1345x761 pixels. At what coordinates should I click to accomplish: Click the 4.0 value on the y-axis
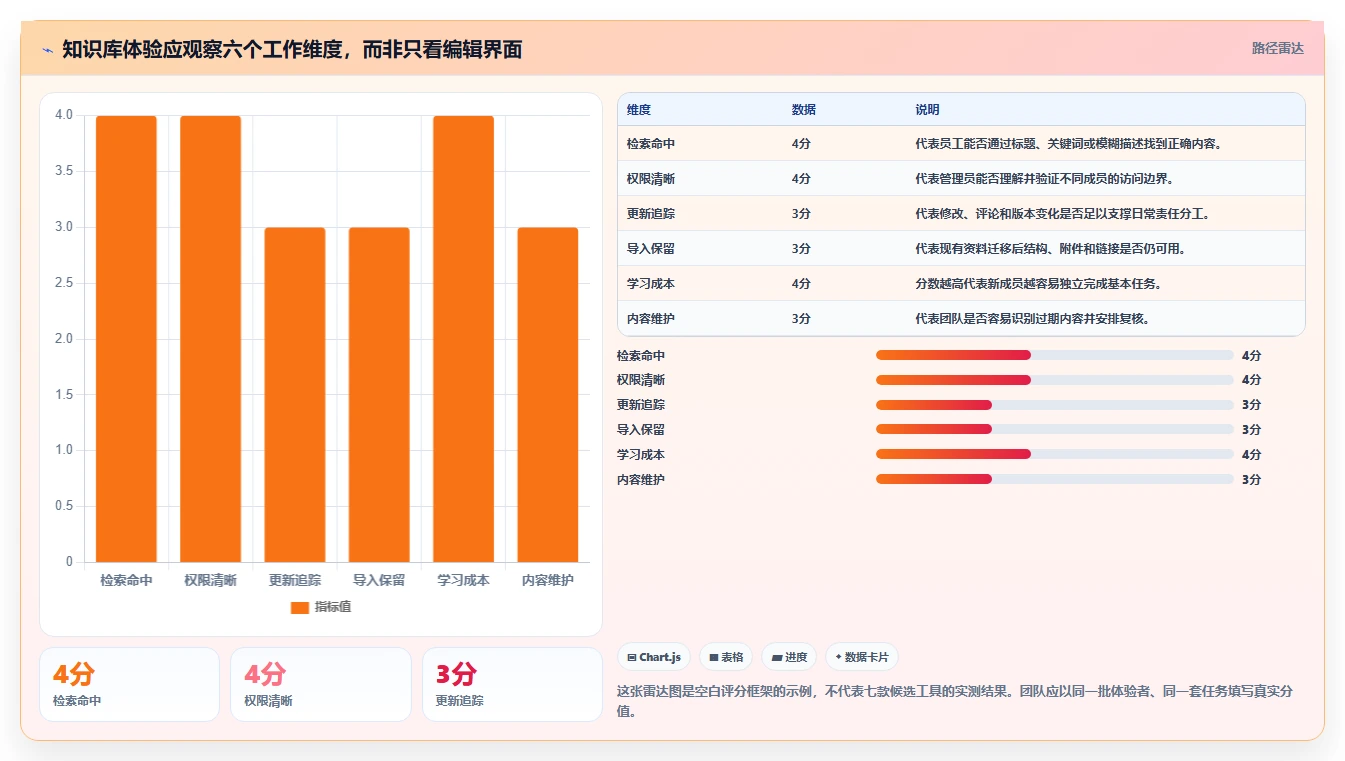coord(64,115)
